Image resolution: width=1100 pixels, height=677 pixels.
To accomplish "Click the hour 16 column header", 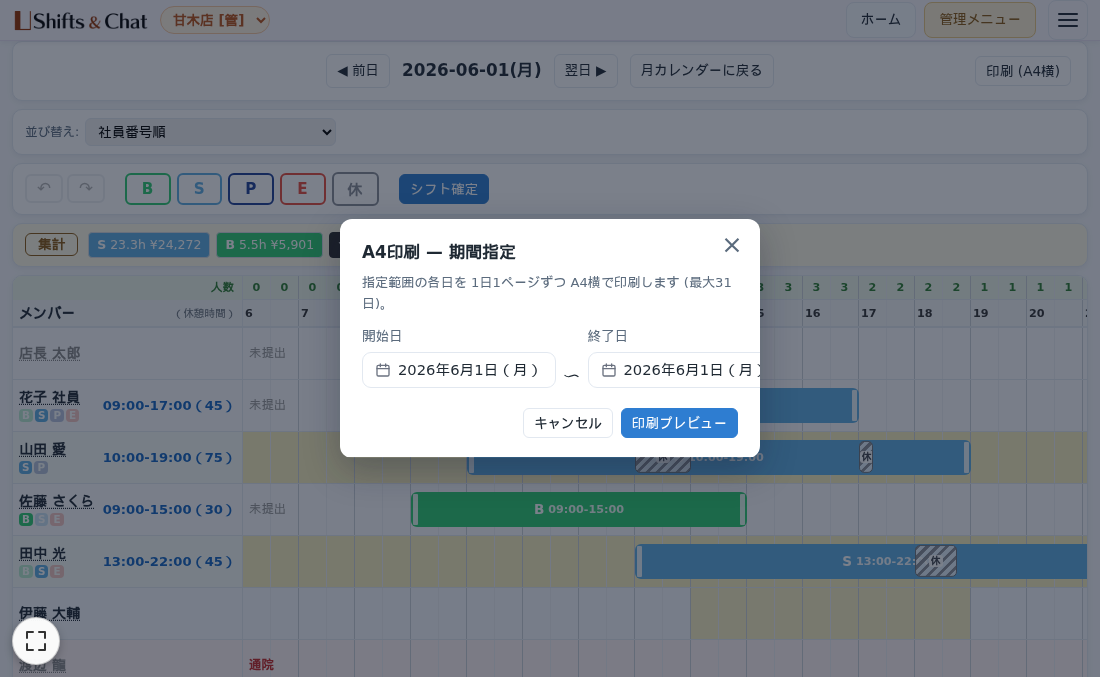I will coord(812,313).
